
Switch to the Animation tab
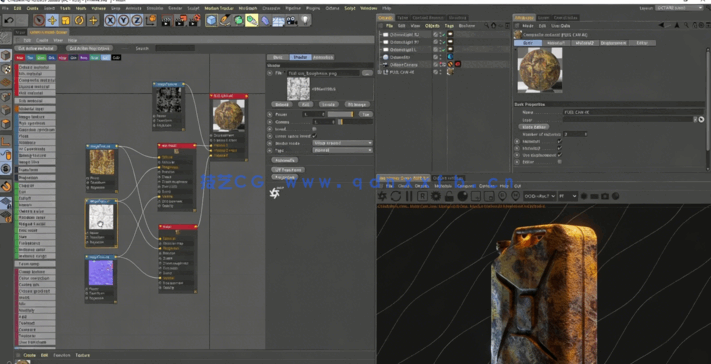[x=323, y=57]
